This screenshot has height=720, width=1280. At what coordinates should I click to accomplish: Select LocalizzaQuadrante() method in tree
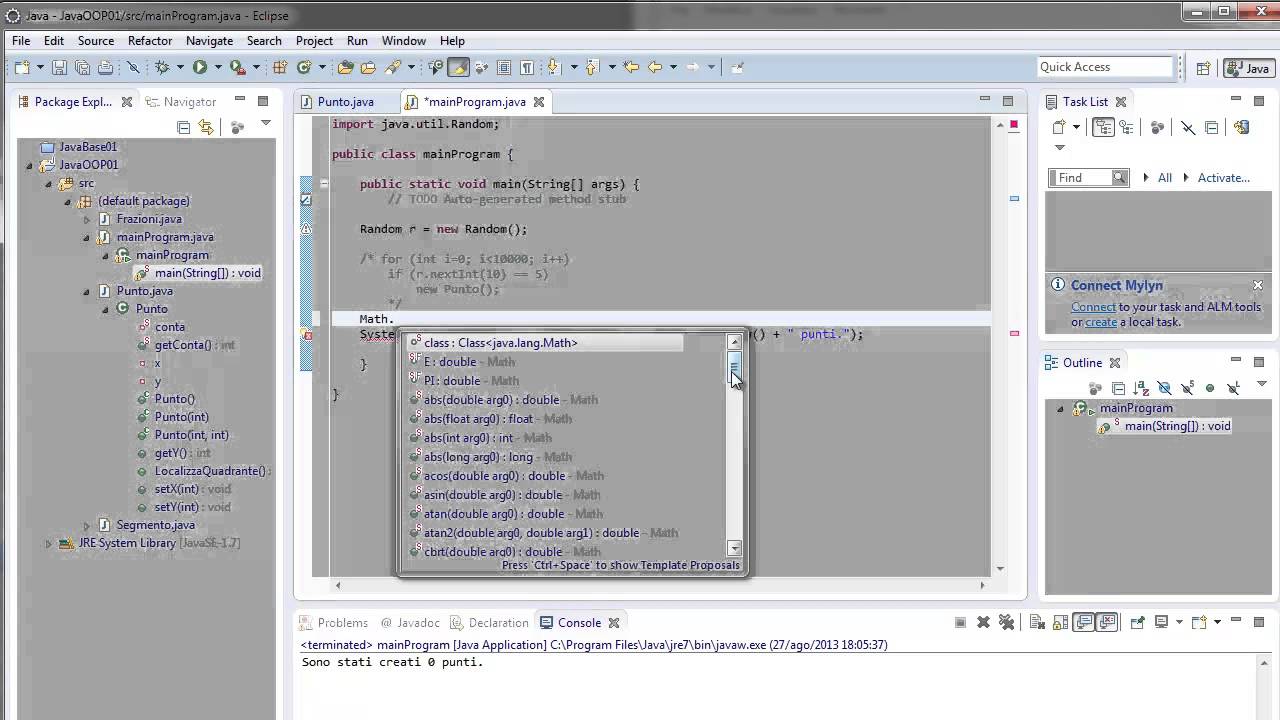point(205,471)
